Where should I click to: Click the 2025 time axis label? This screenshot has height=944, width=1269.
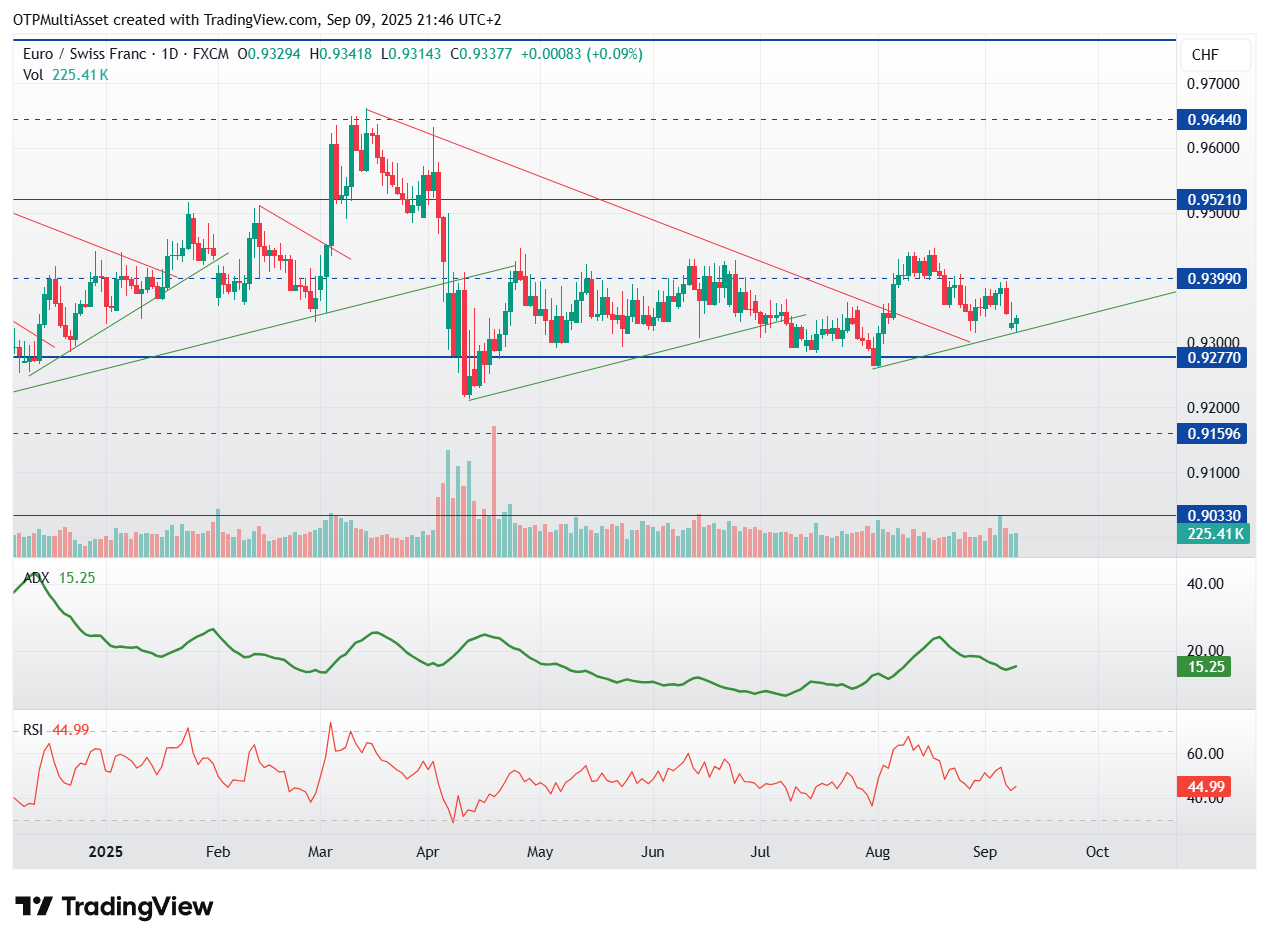[x=105, y=852]
